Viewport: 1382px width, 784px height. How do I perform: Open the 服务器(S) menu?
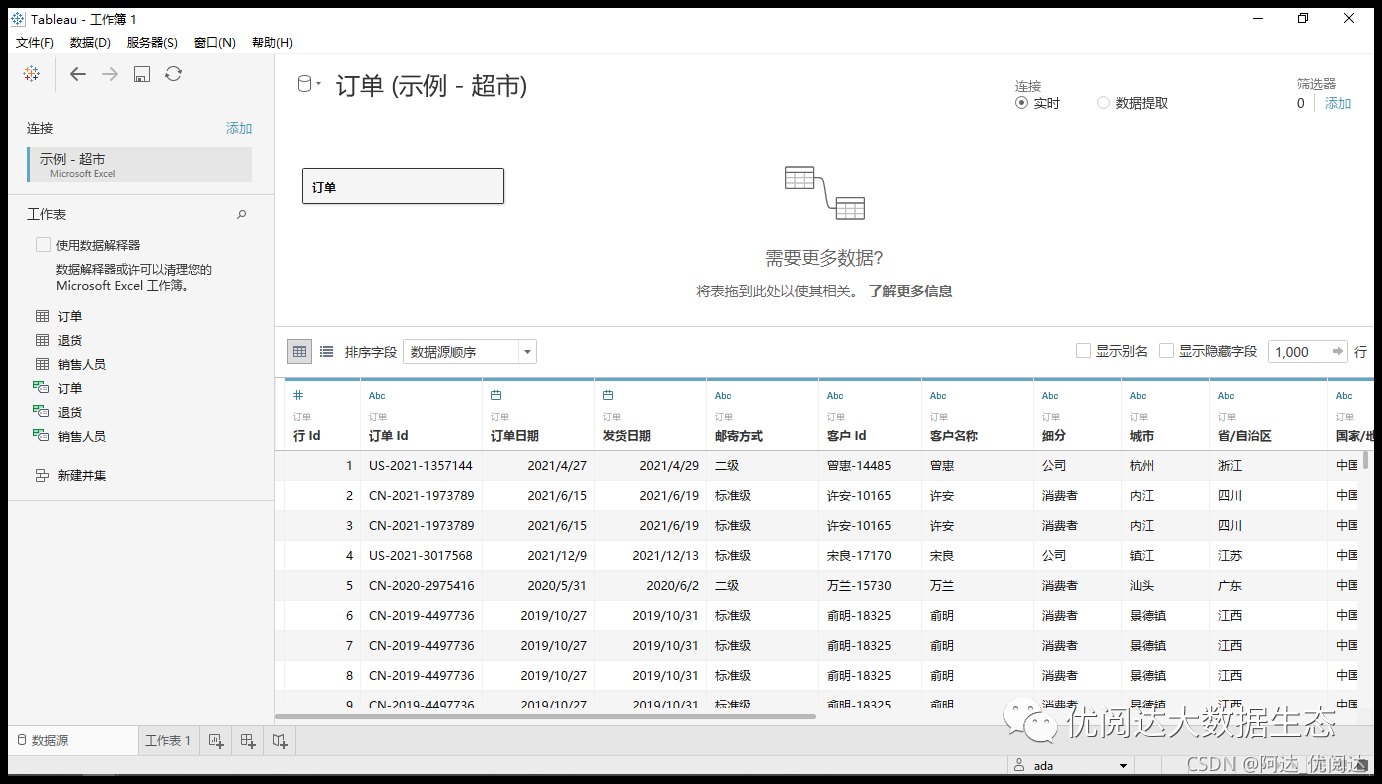(152, 42)
